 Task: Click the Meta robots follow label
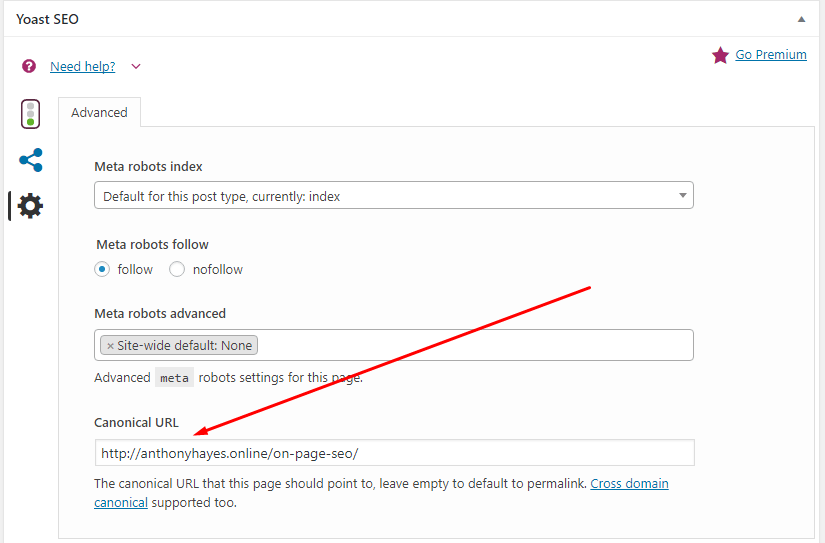[x=153, y=245]
